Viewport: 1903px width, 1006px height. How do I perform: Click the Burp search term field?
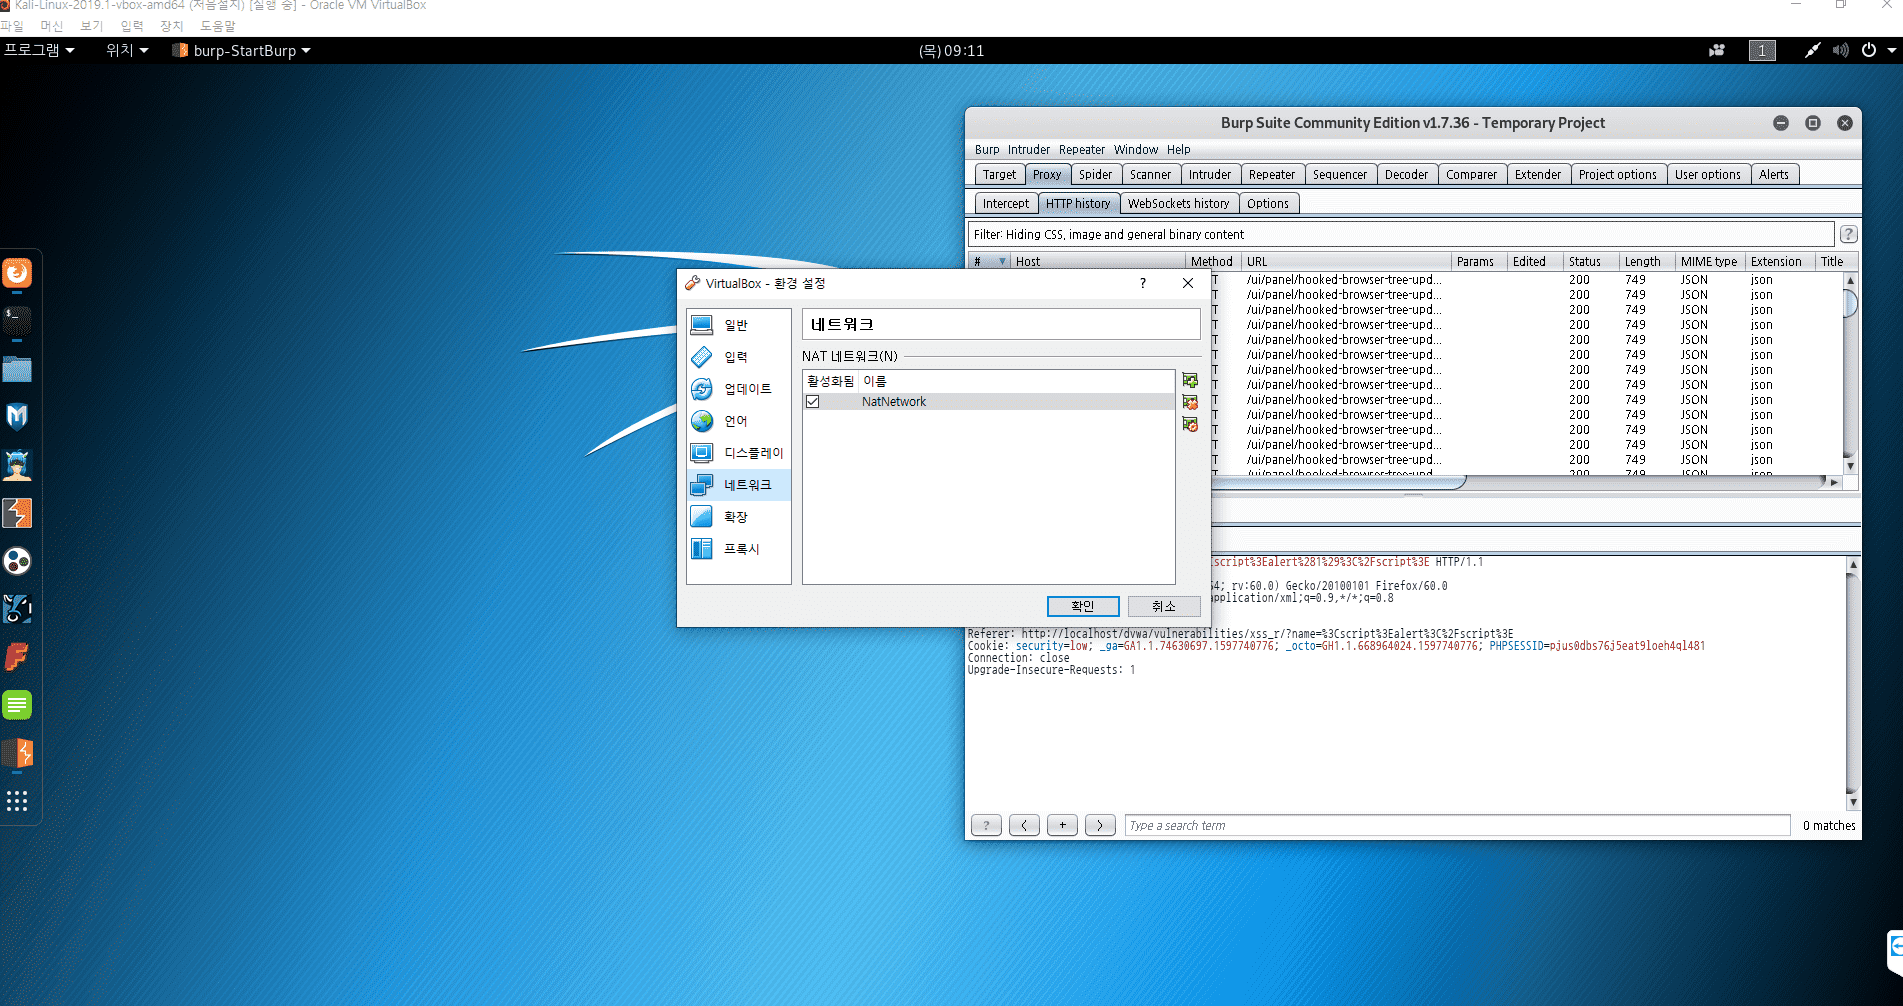click(1457, 825)
